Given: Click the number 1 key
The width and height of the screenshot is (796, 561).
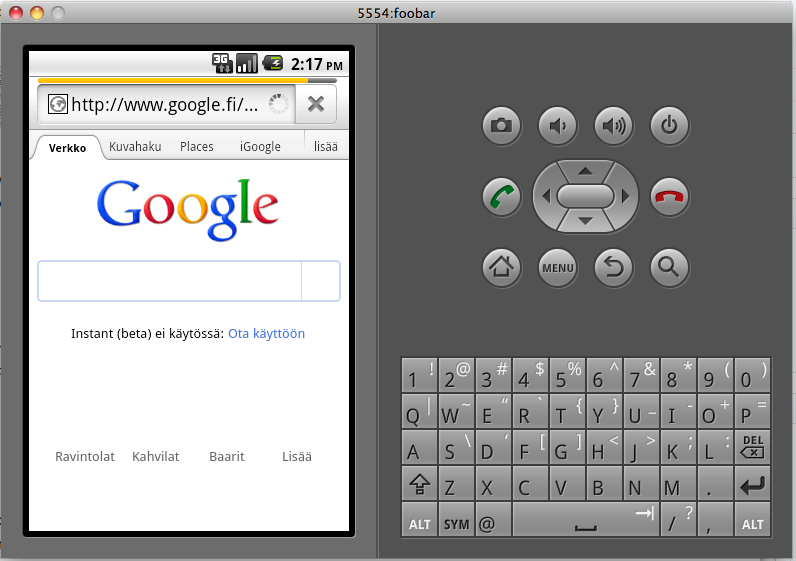Looking at the screenshot, I should [419, 375].
